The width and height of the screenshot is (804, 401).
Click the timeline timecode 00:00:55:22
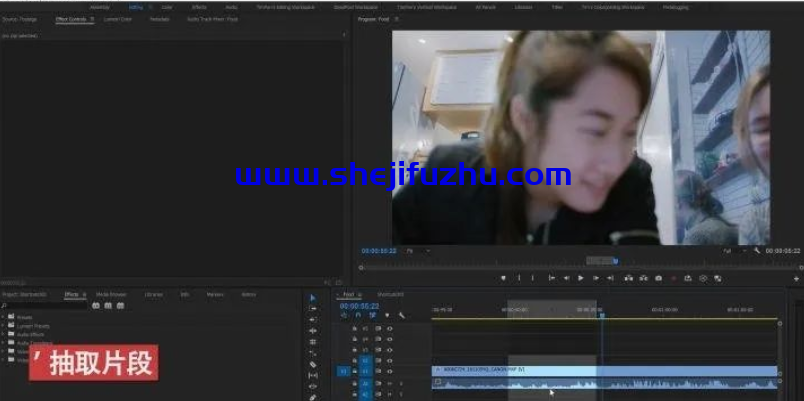click(x=359, y=306)
